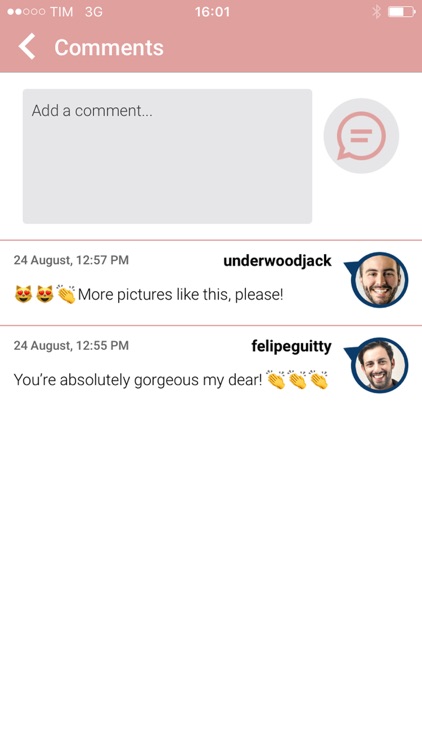
Task: Tap the battery icon in status bar
Action: pos(401,12)
